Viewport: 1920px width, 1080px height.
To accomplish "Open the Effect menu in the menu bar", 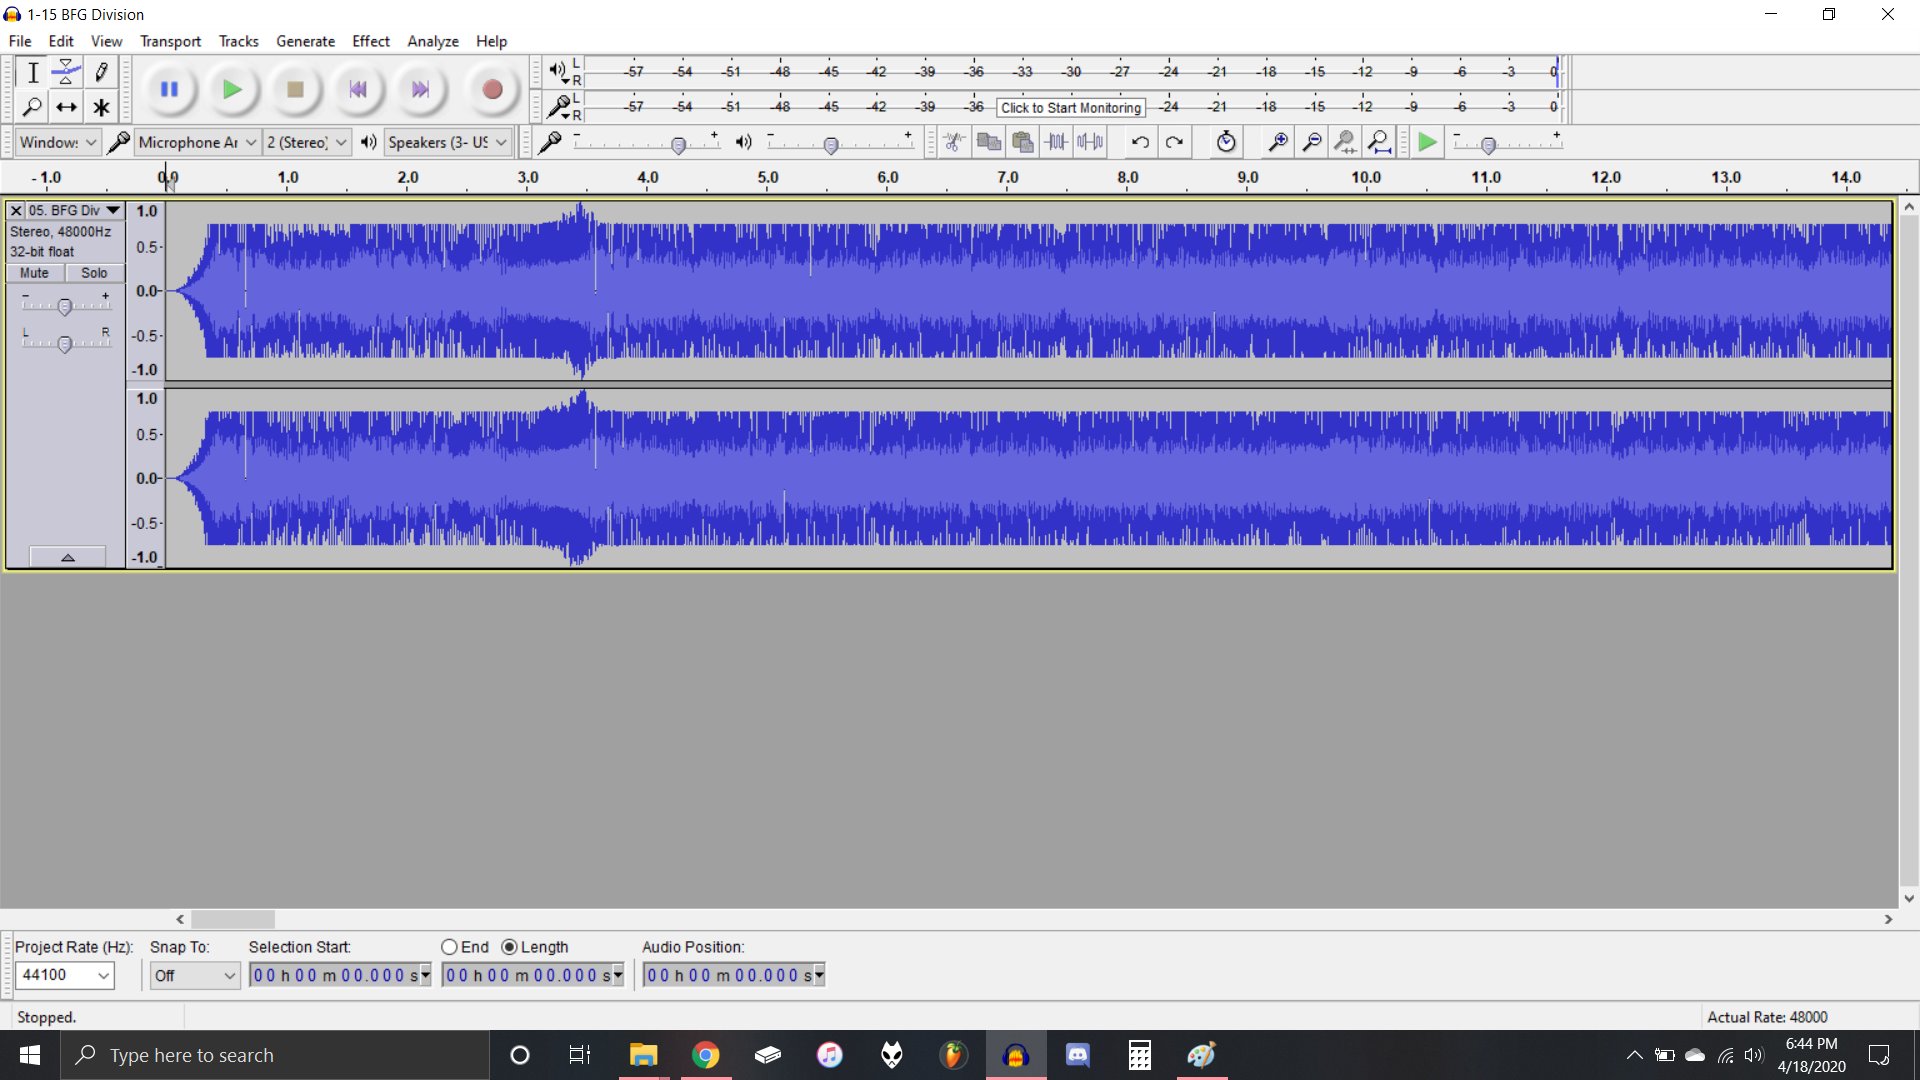I will pos(371,41).
